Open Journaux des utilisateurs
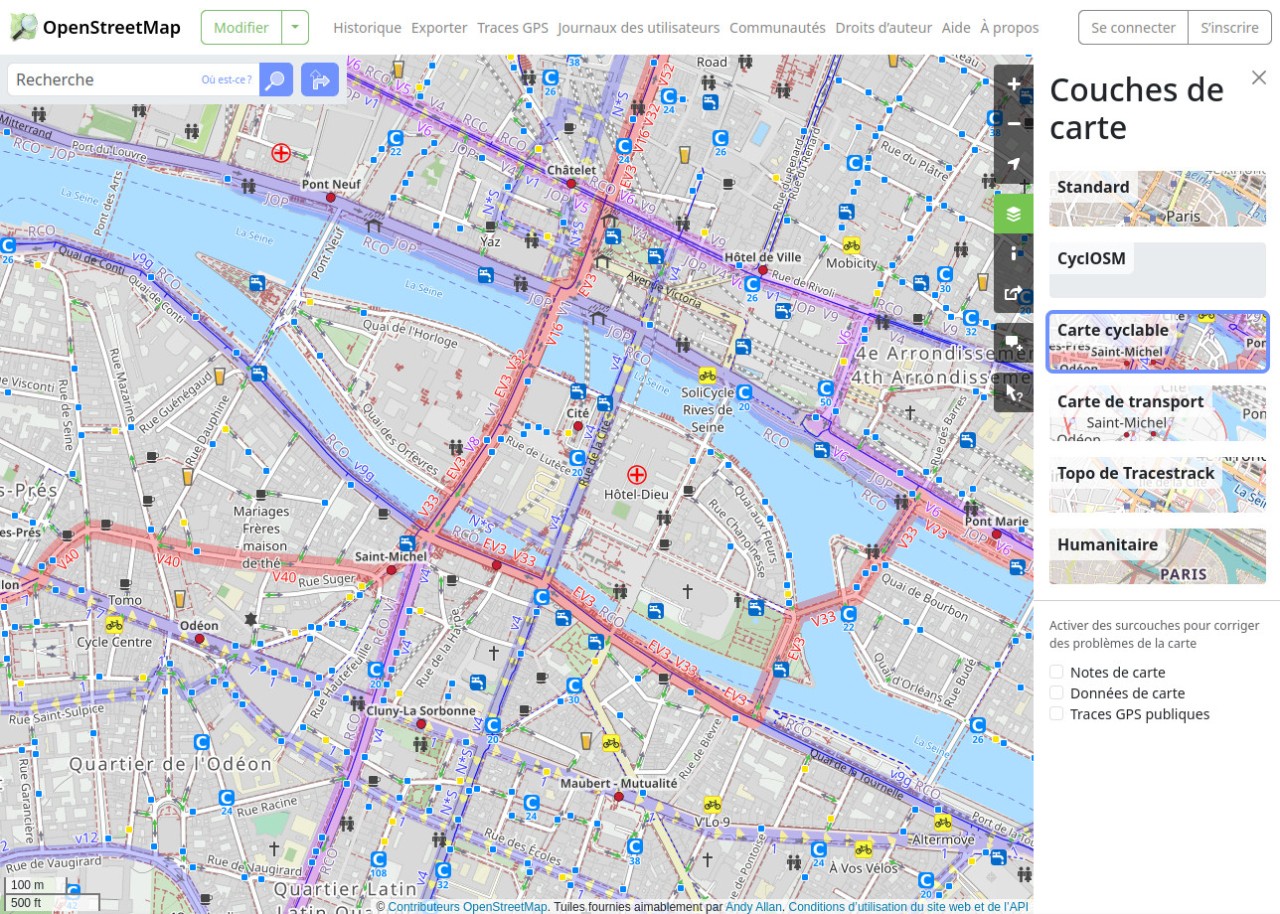The width and height of the screenshot is (1280, 914). click(639, 28)
